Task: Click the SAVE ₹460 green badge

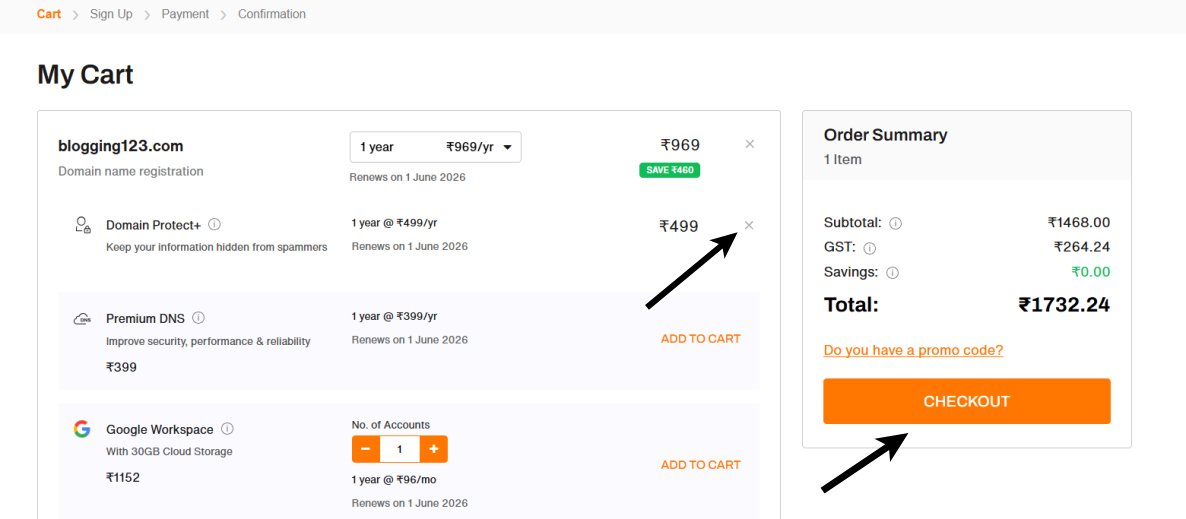Action: [669, 170]
